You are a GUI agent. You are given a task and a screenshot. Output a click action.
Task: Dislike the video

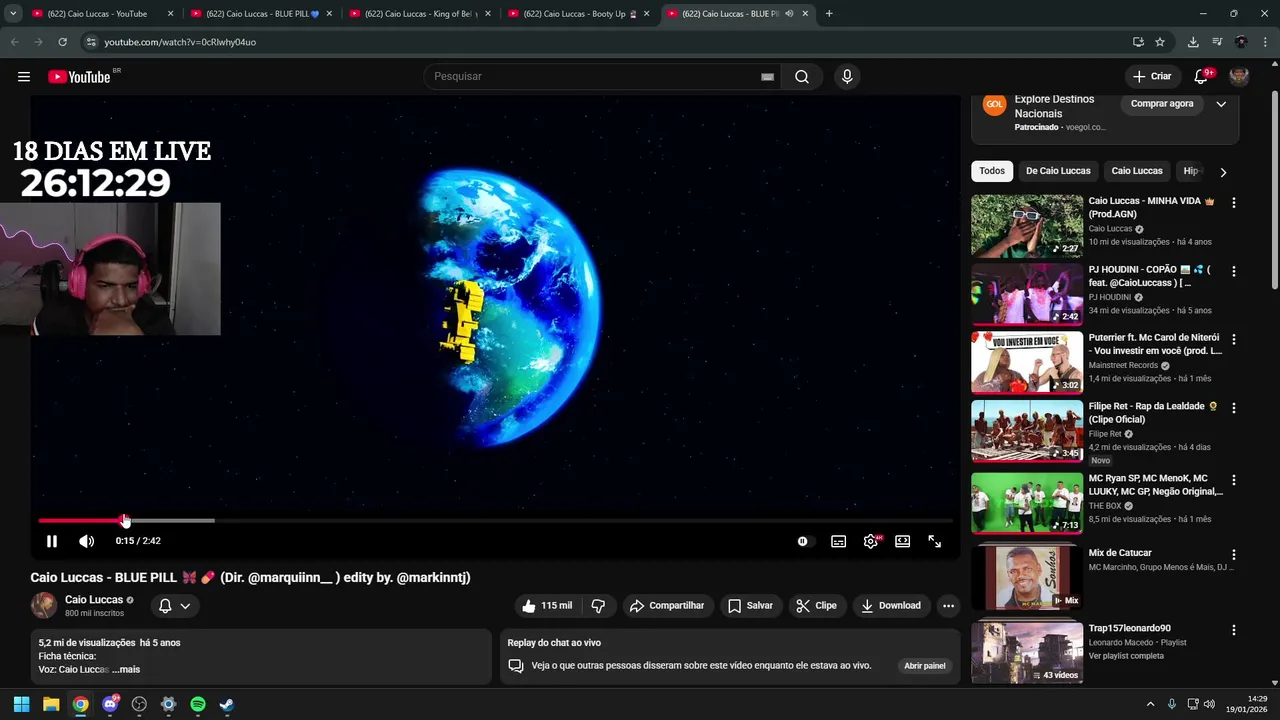click(598, 606)
